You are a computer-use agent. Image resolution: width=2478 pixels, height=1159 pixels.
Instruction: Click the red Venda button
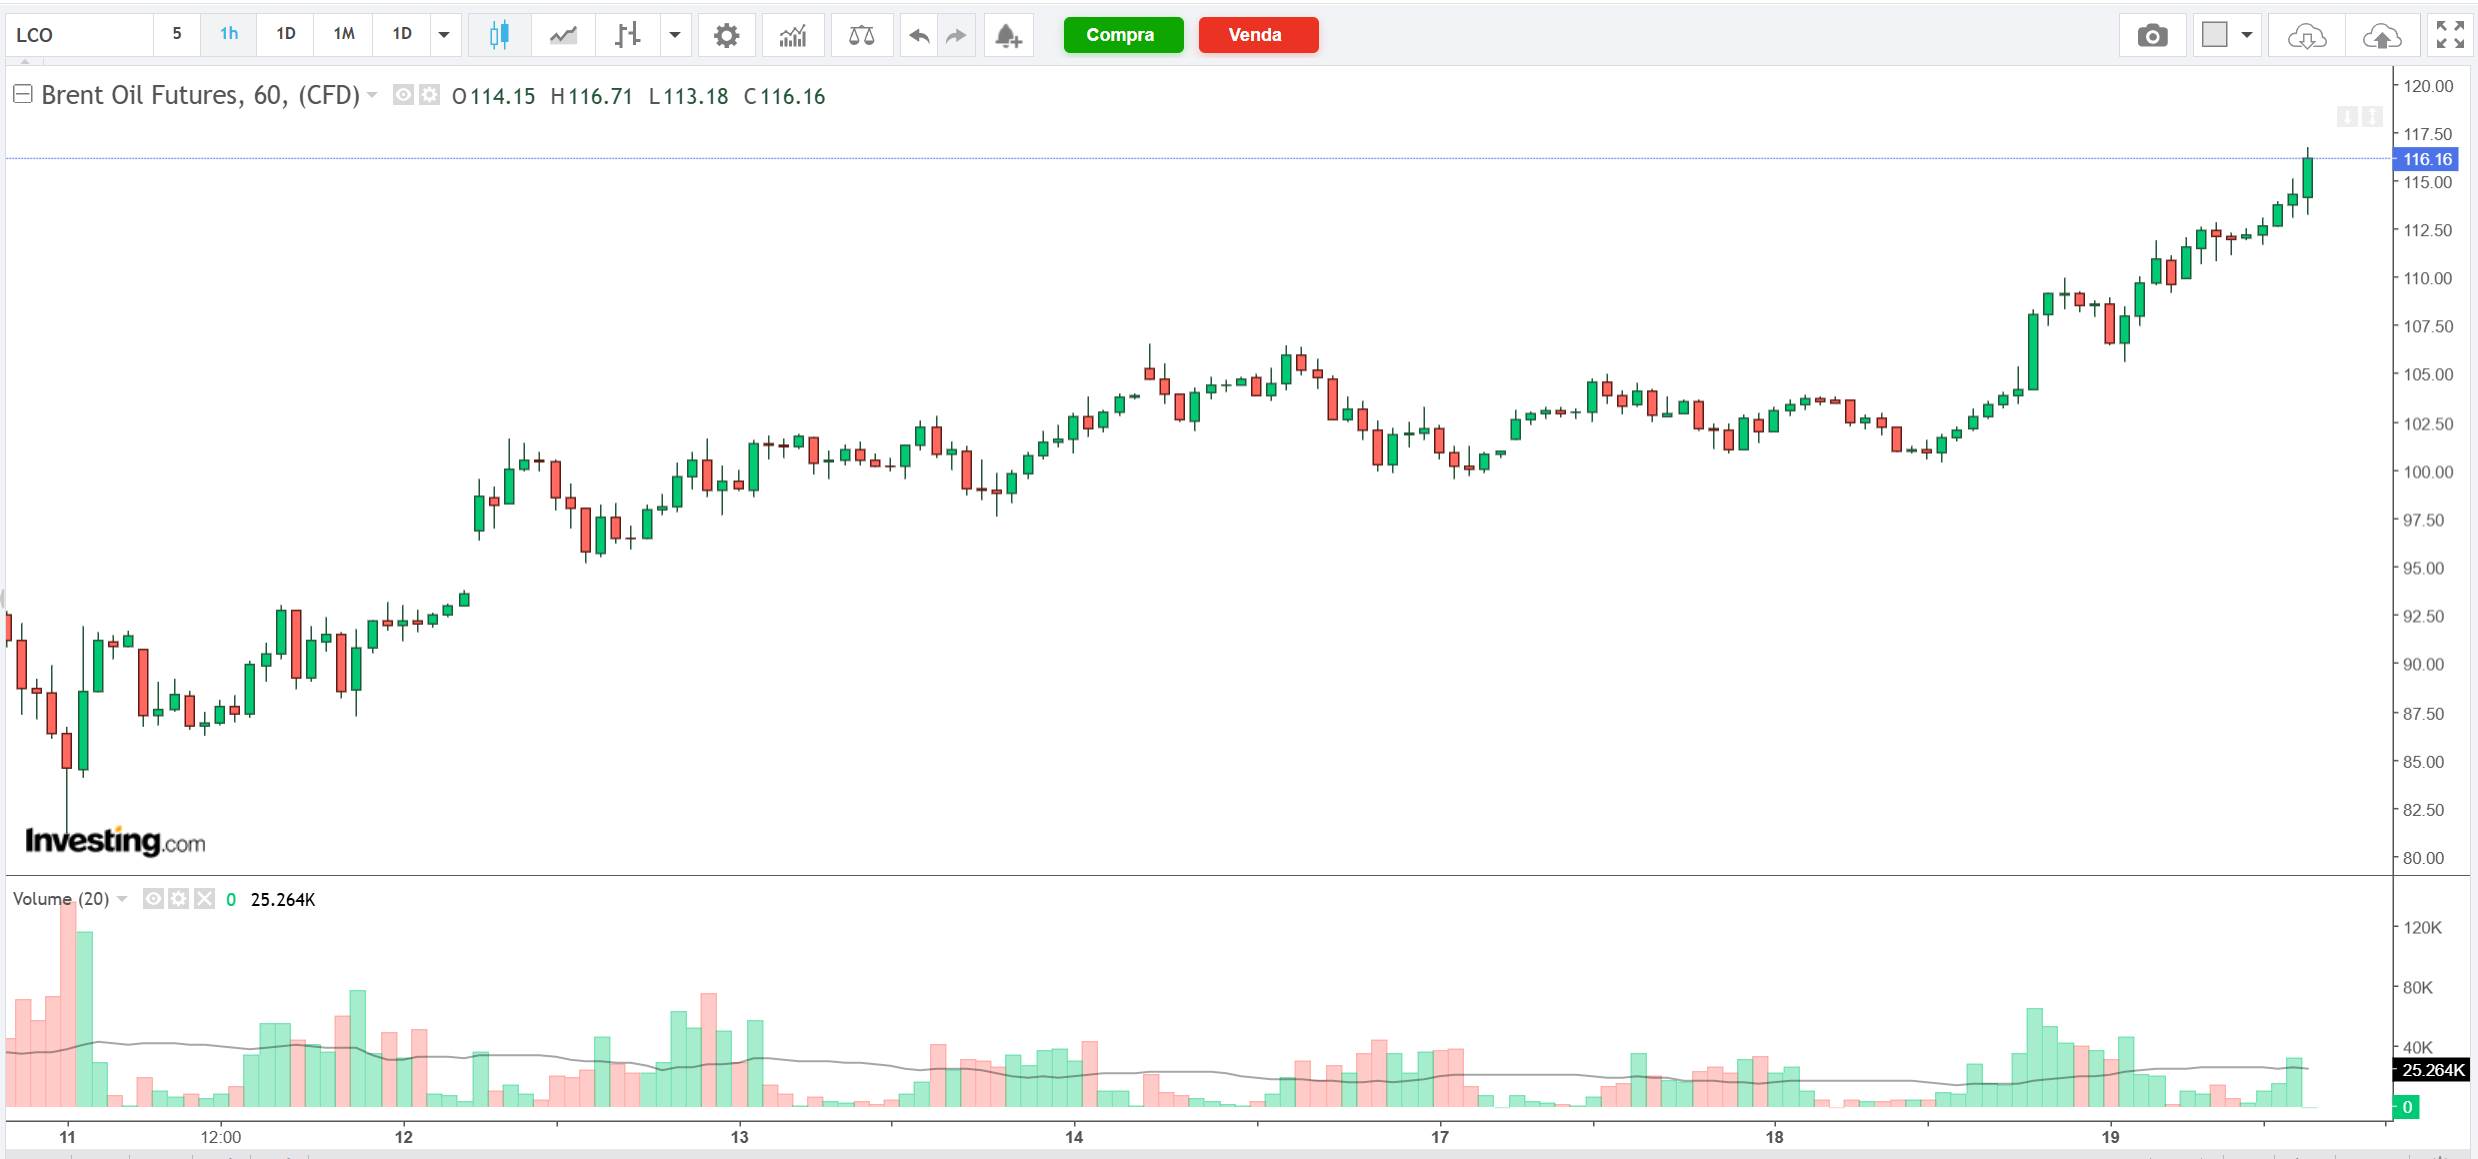pyautogui.click(x=1257, y=35)
